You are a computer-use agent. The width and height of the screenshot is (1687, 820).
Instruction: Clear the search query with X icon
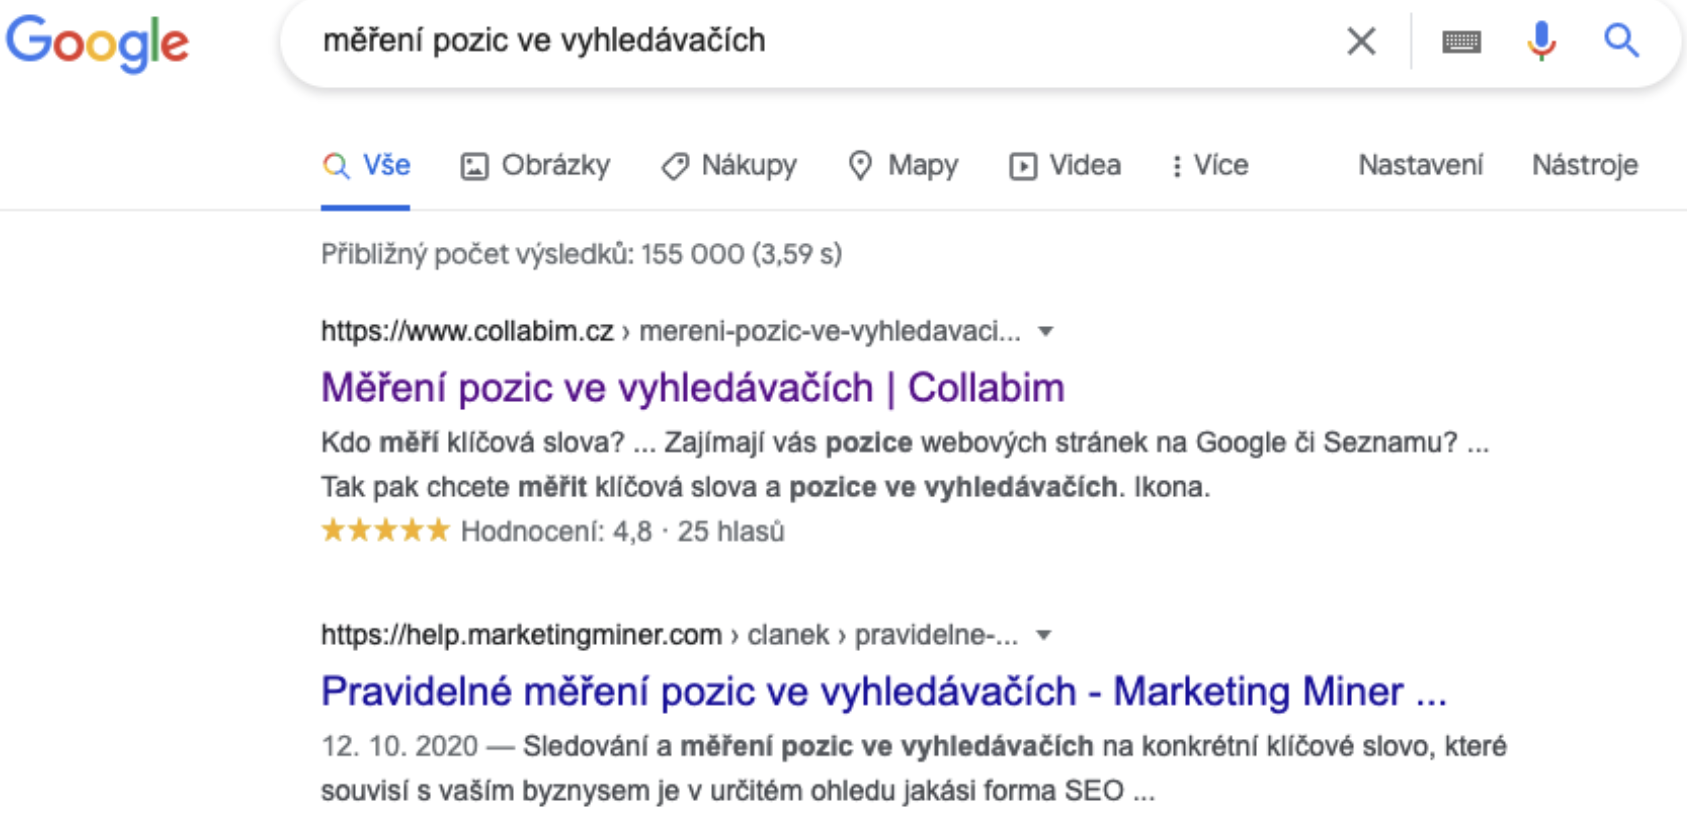pyautogui.click(x=1361, y=41)
